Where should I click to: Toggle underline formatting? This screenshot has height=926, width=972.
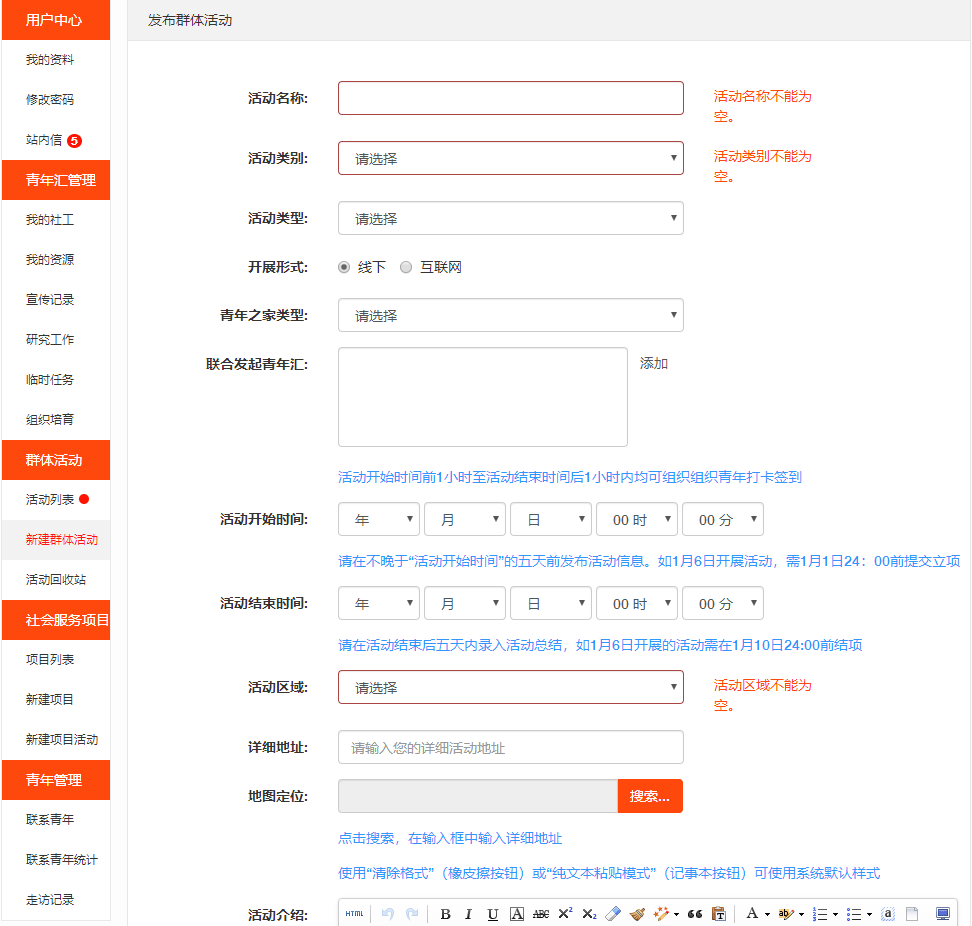coord(493,914)
